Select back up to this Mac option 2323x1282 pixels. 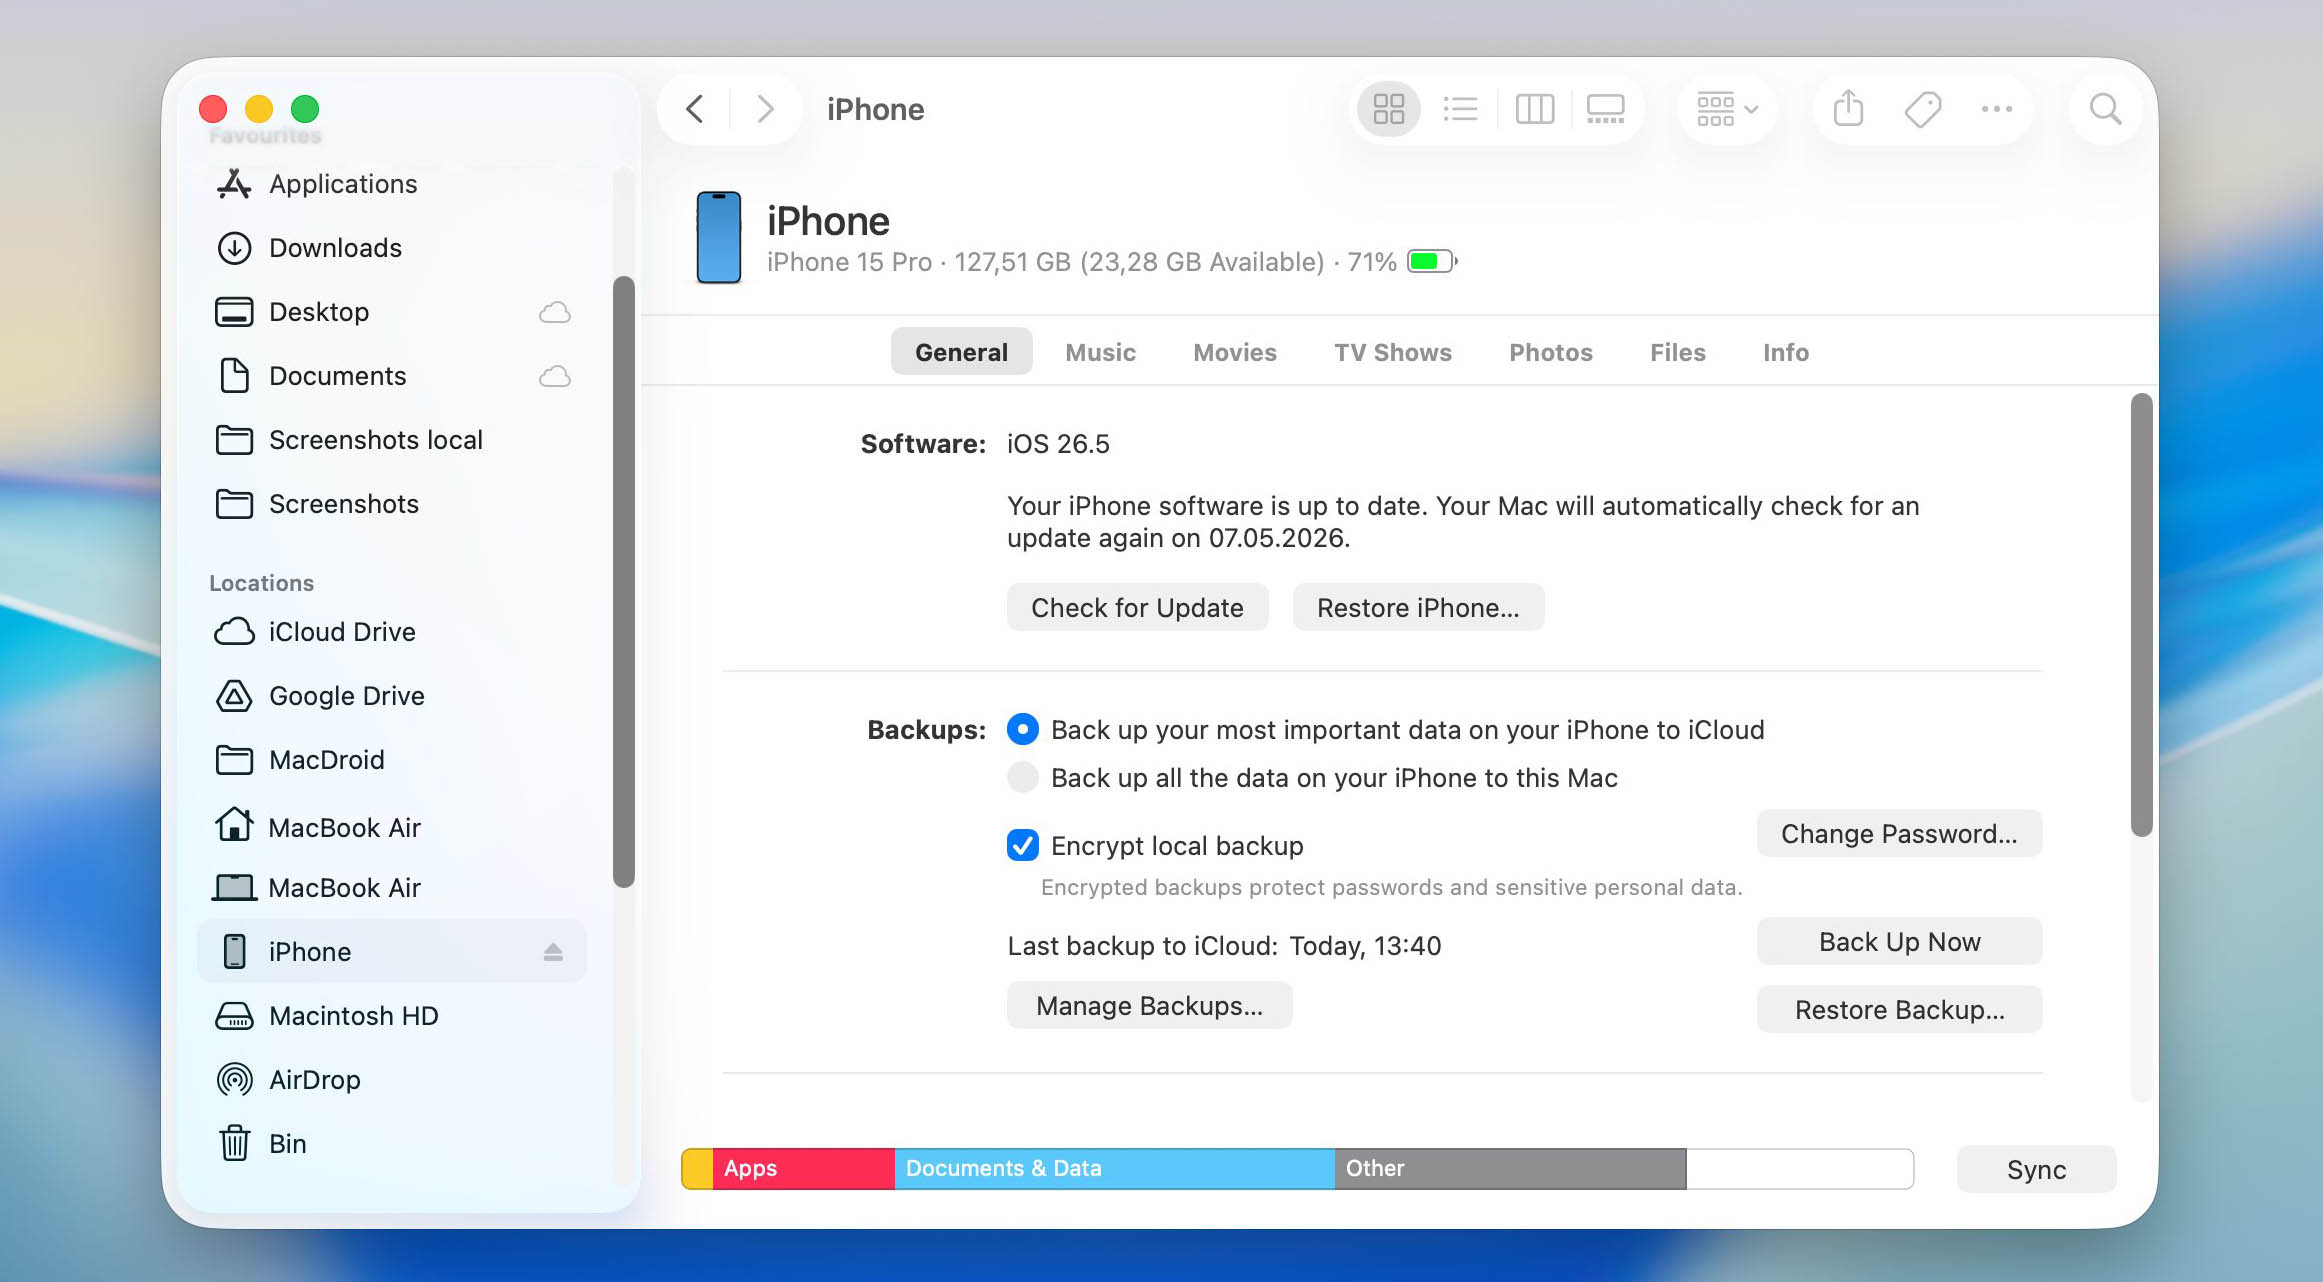click(x=1022, y=778)
